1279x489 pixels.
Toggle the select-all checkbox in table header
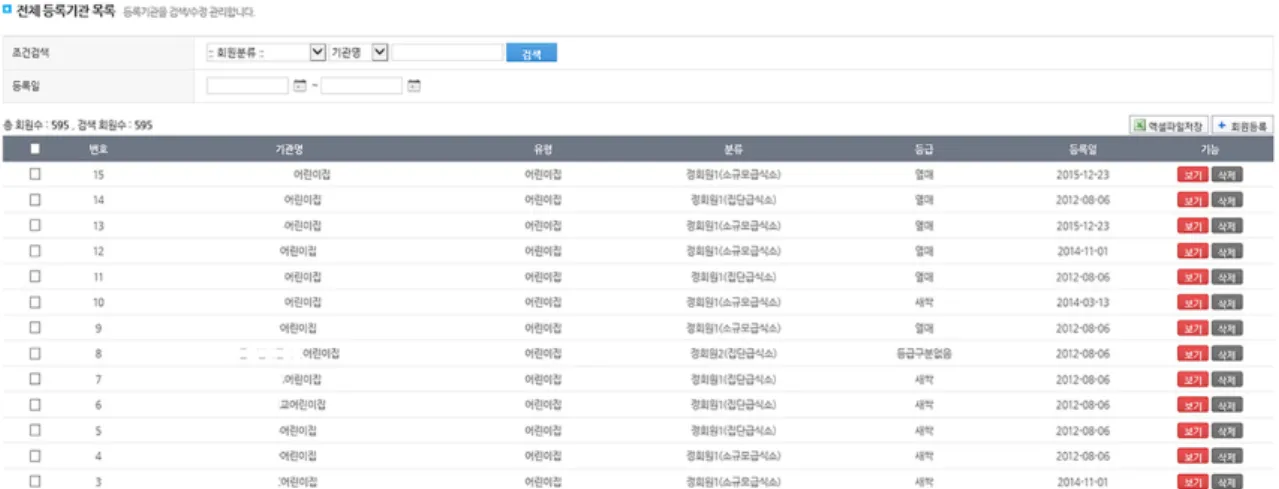click(x=35, y=149)
